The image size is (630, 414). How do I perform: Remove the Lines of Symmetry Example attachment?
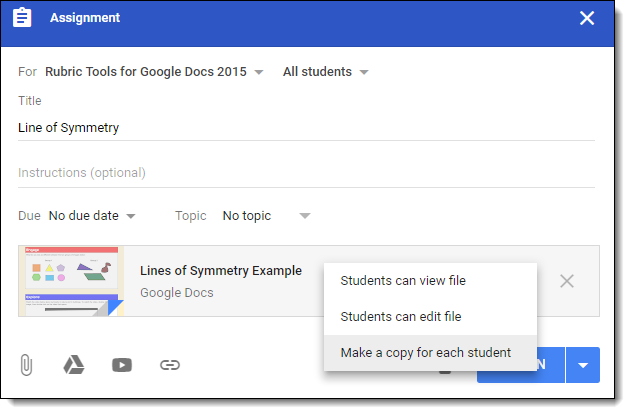[567, 281]
